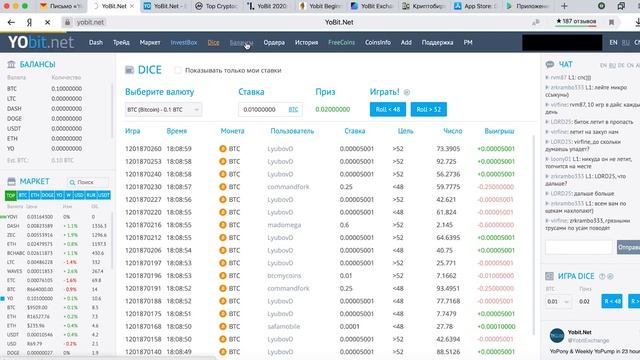Open the История menu item
The height and width of the screenshot is (360, 640).
pos(307,42)
